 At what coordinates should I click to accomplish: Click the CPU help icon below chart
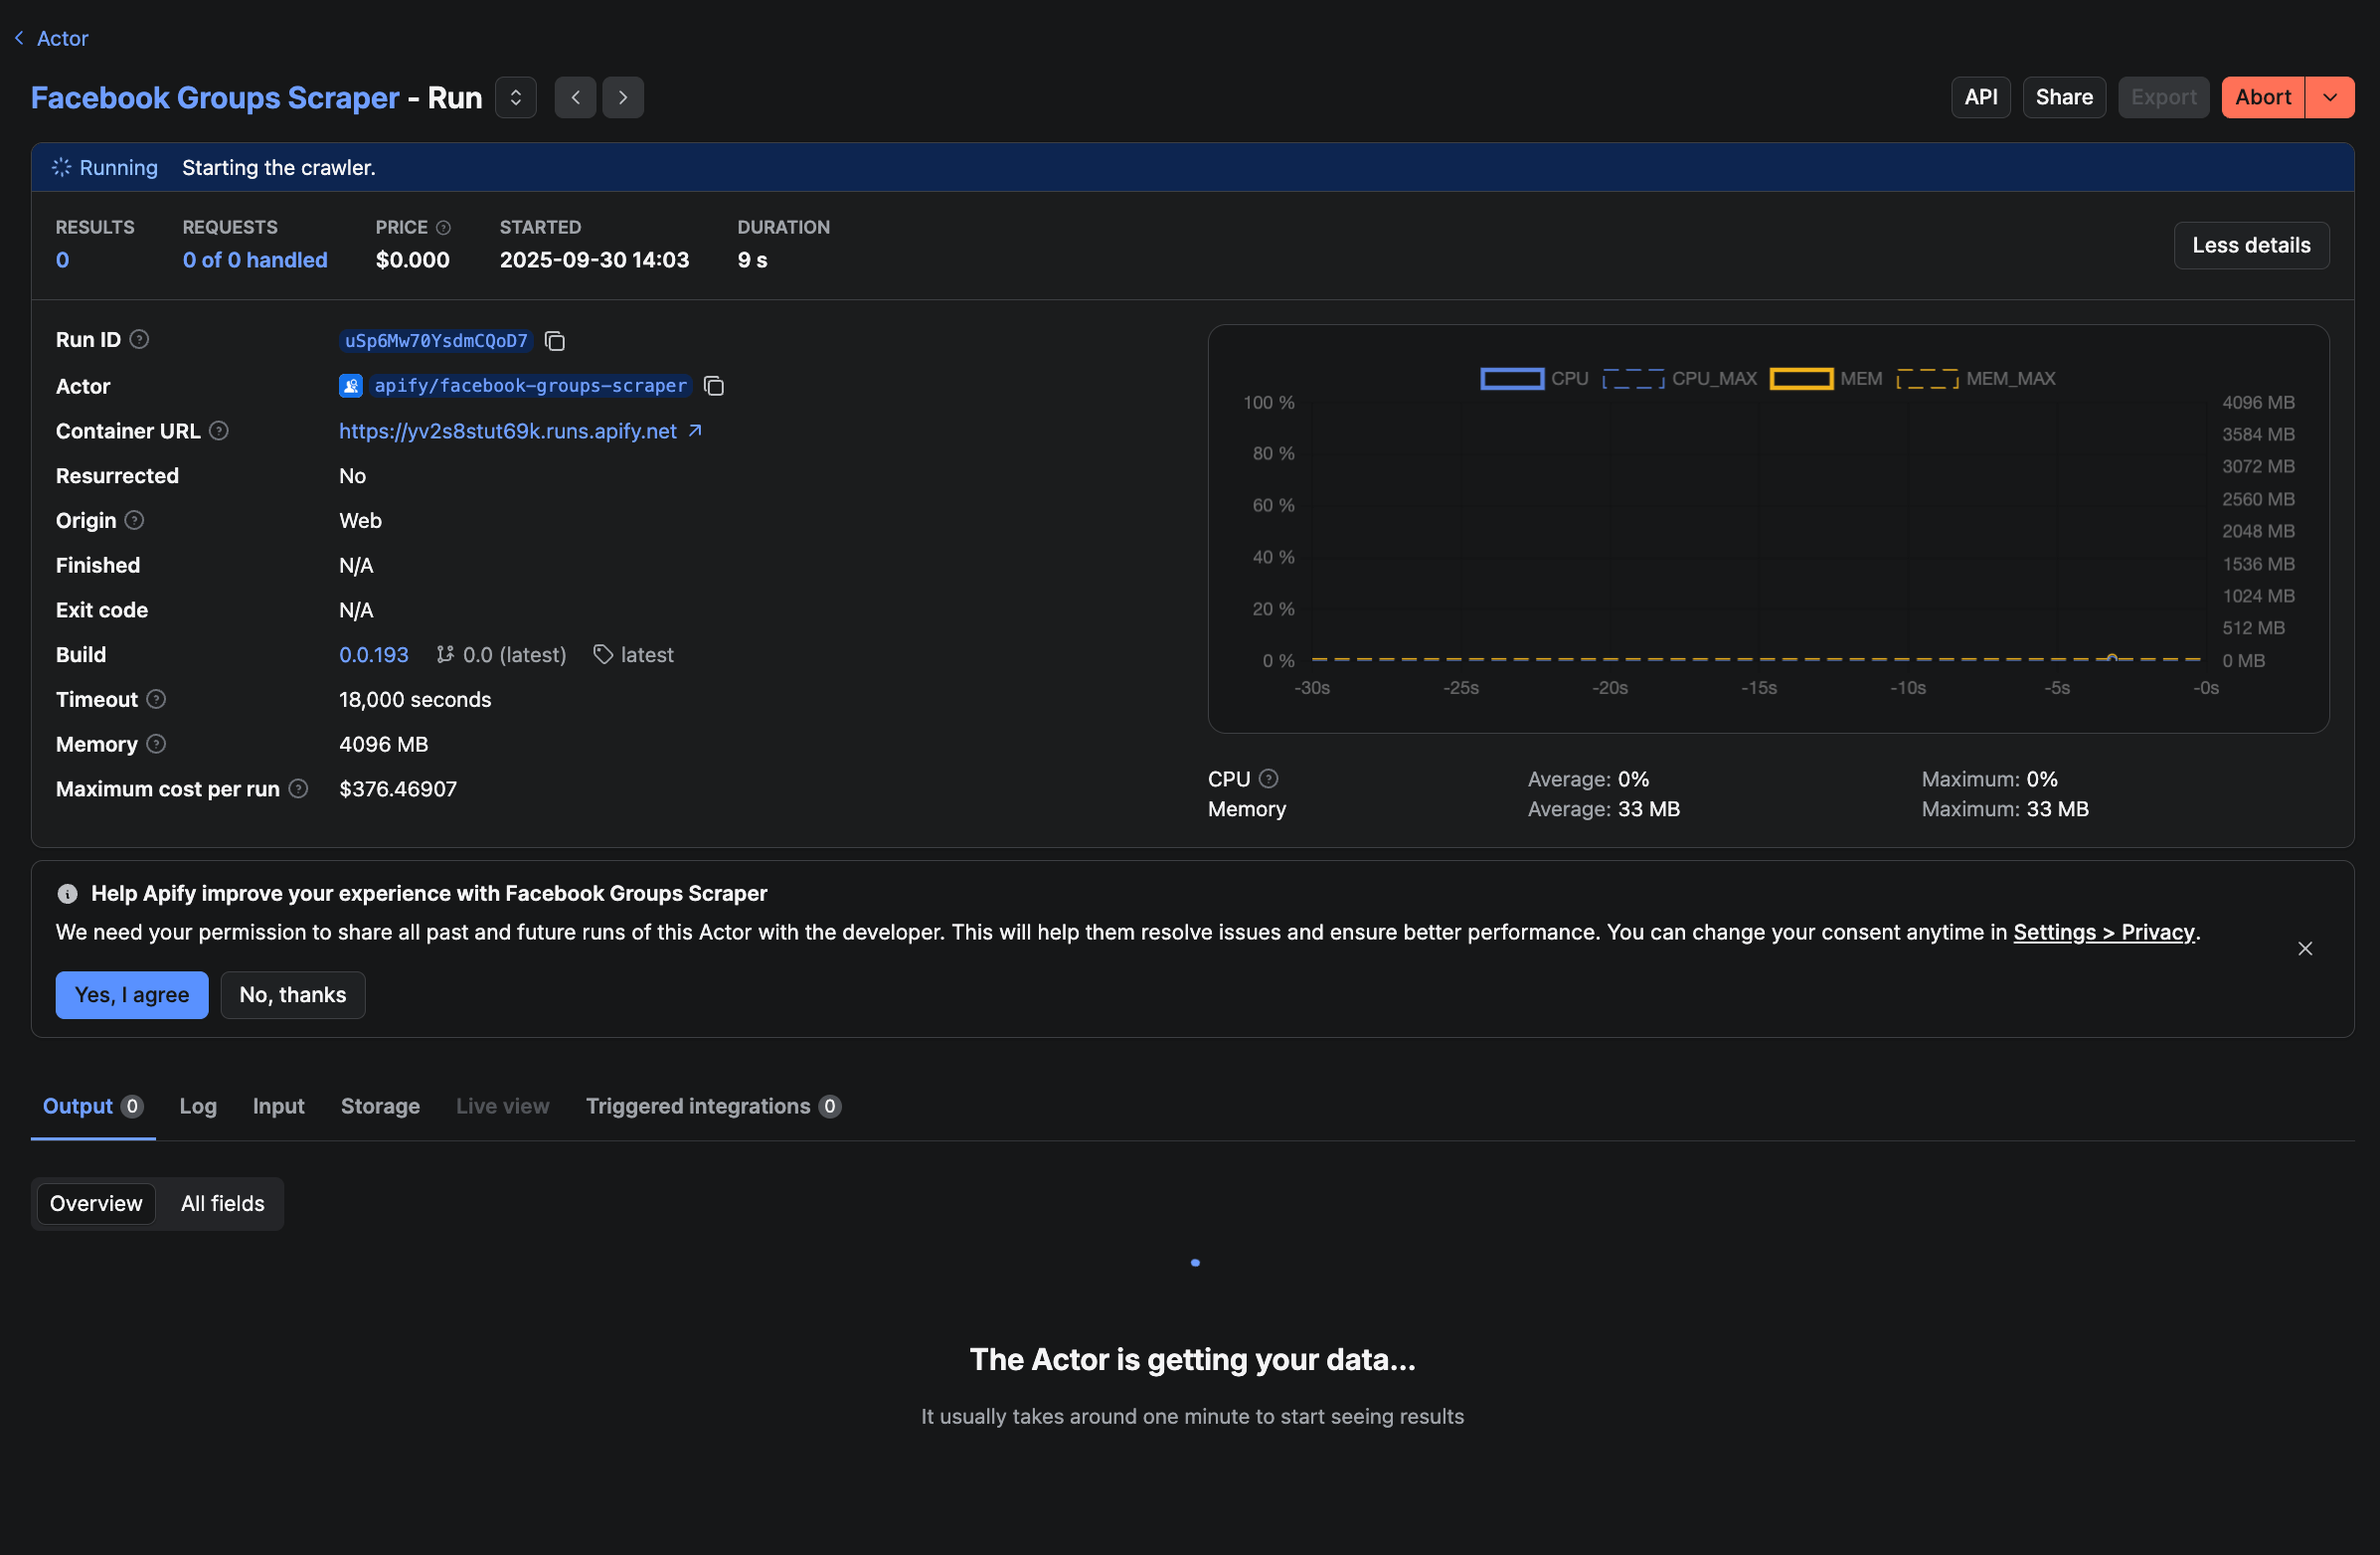tap(1269, 779)
